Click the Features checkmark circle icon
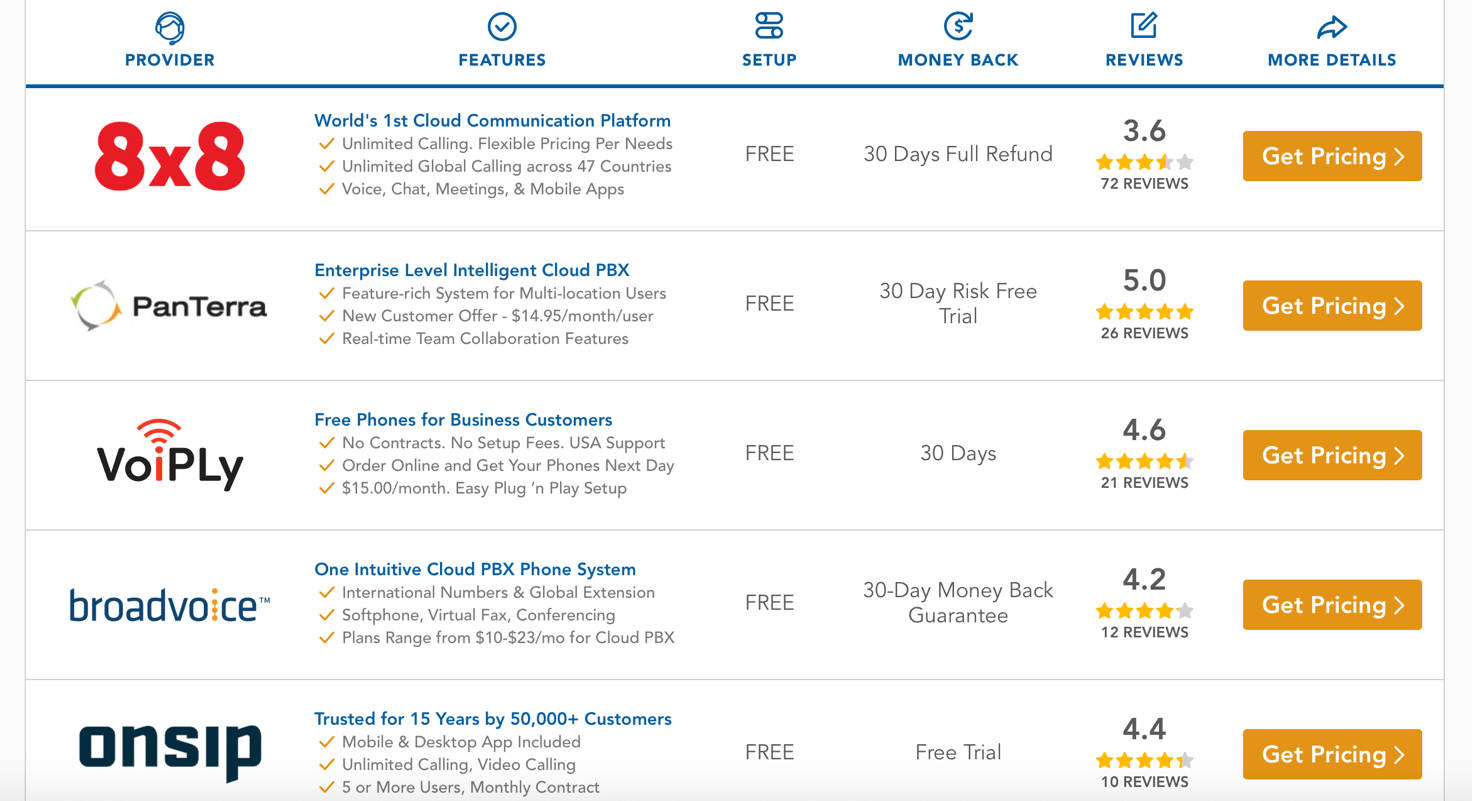1472x801 pixels. 502,26
